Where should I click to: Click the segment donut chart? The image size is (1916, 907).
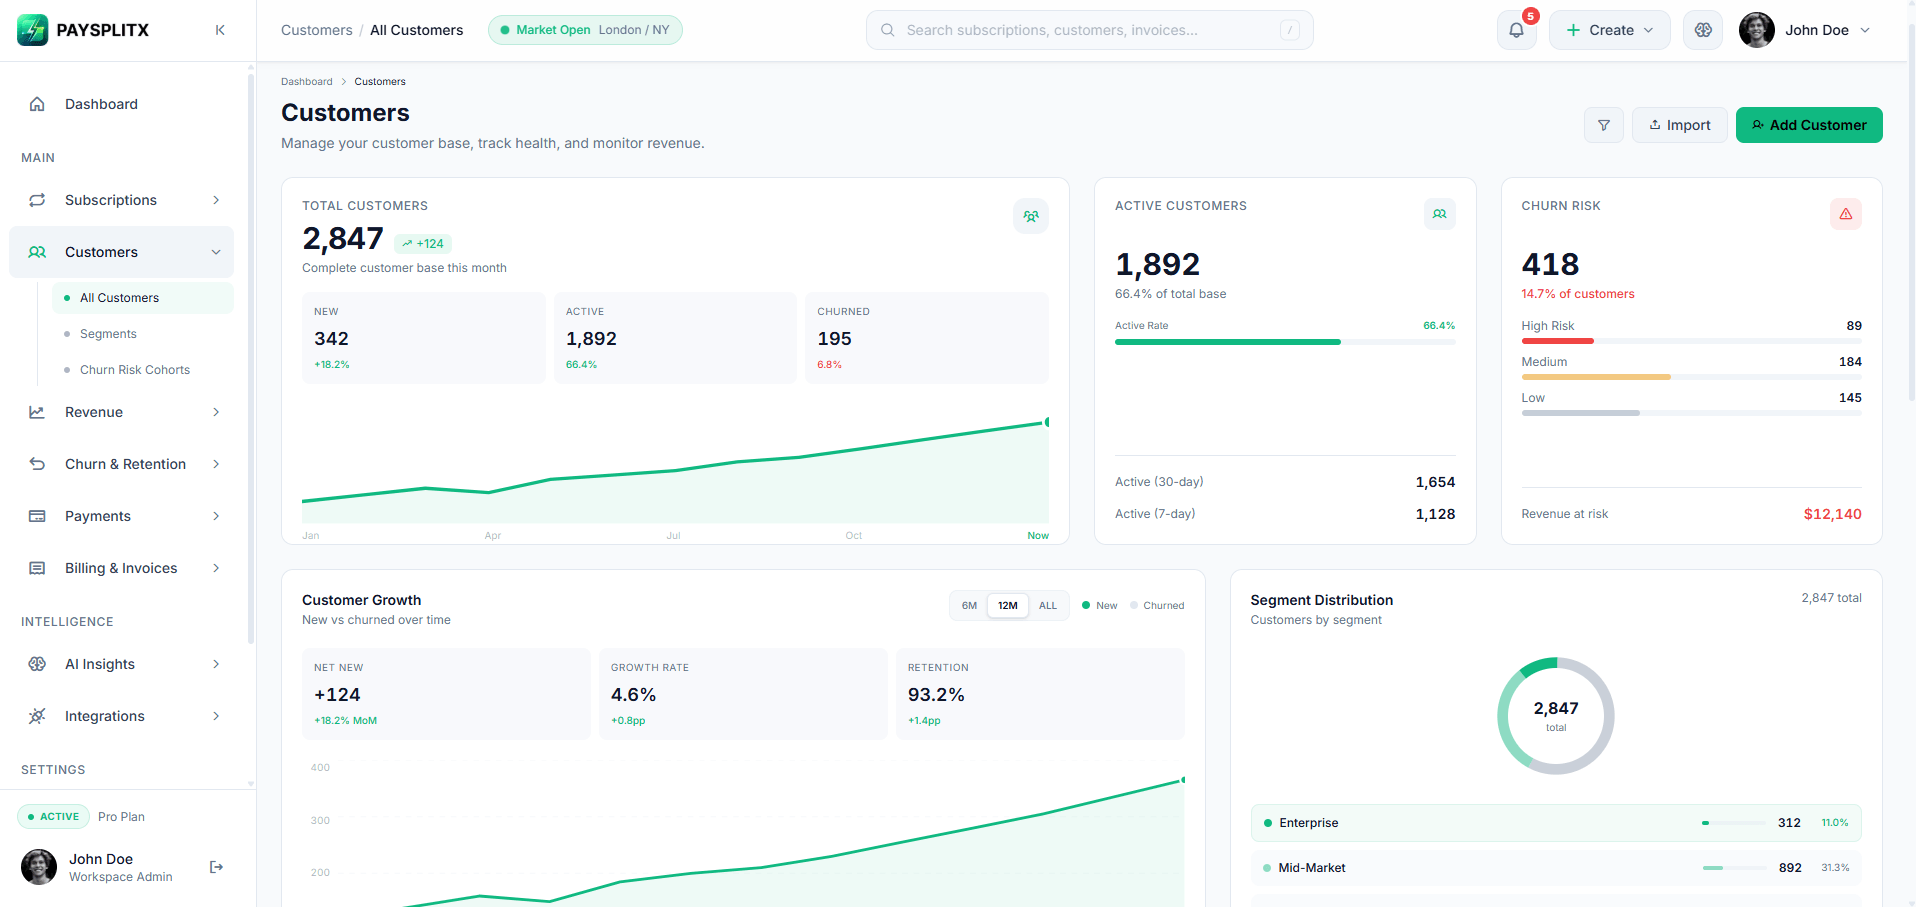click(x=1556, y=716)
